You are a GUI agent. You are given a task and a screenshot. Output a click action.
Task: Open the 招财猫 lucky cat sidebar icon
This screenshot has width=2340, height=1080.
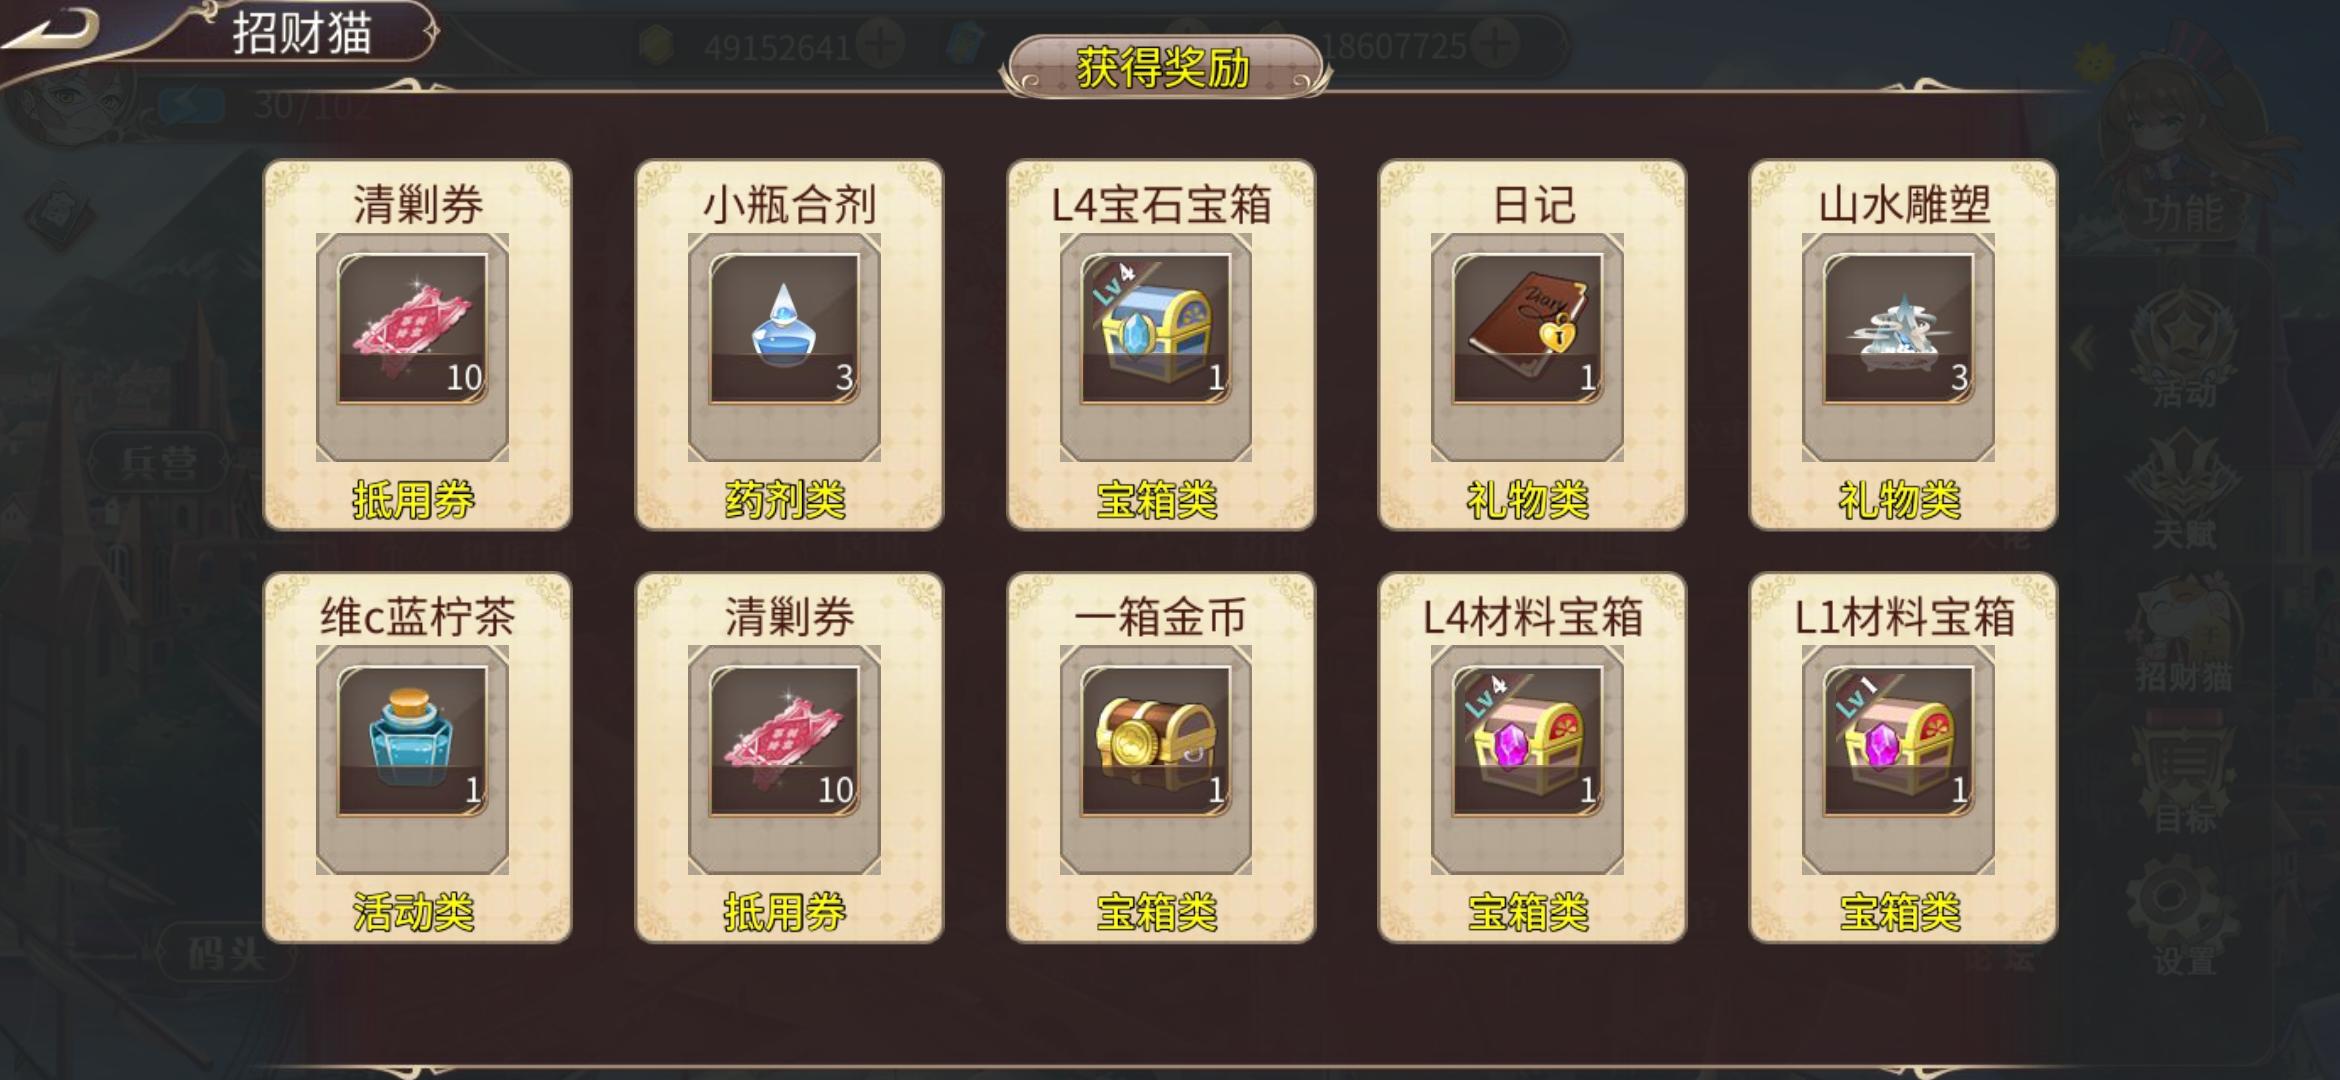2183,636
